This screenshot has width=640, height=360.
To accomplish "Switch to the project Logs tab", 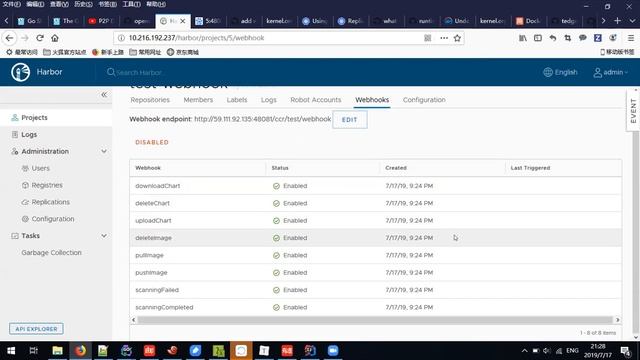I will pos(269,100).
